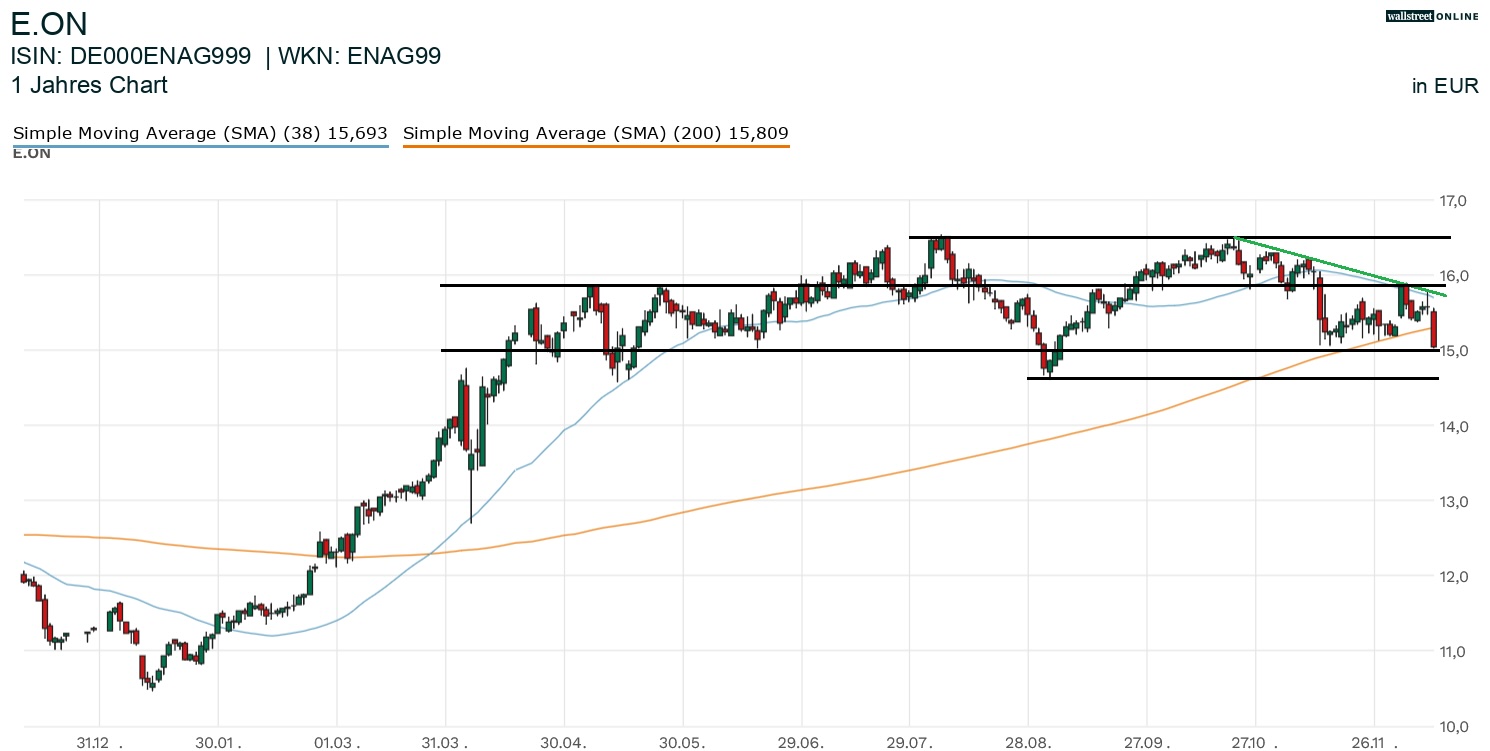Click the 17,0 price axis label

1453,201
